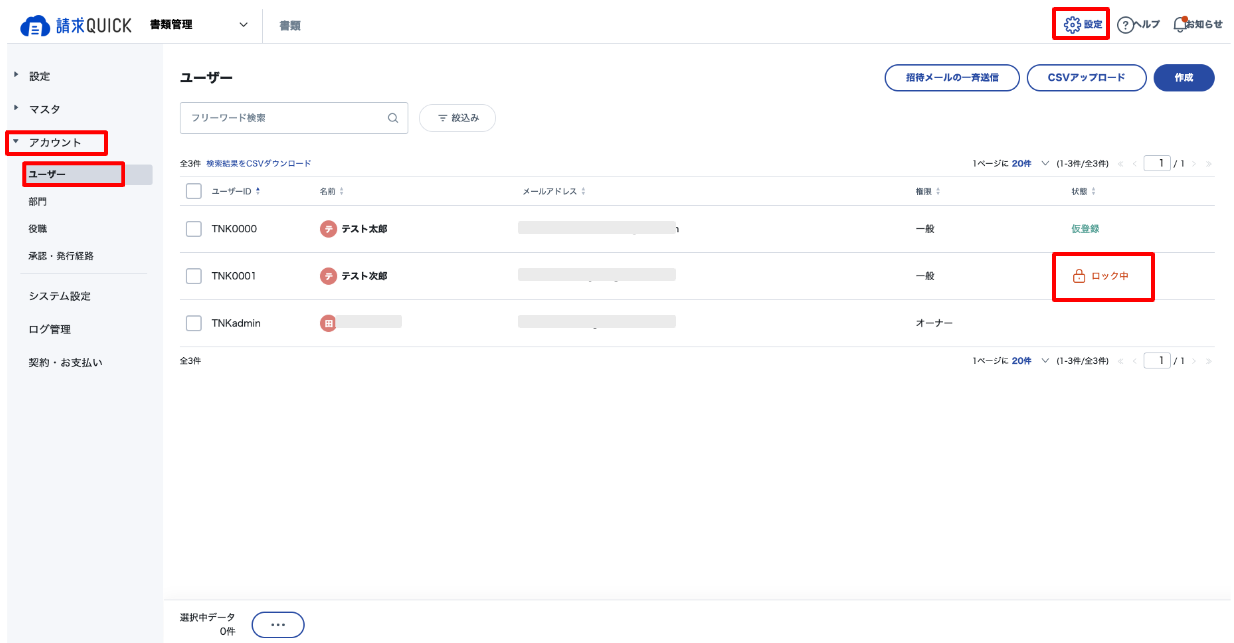Click the TNKadmin user avatar icon
The height and width of the screenshot is (643, 1234).
click(328, 323)
